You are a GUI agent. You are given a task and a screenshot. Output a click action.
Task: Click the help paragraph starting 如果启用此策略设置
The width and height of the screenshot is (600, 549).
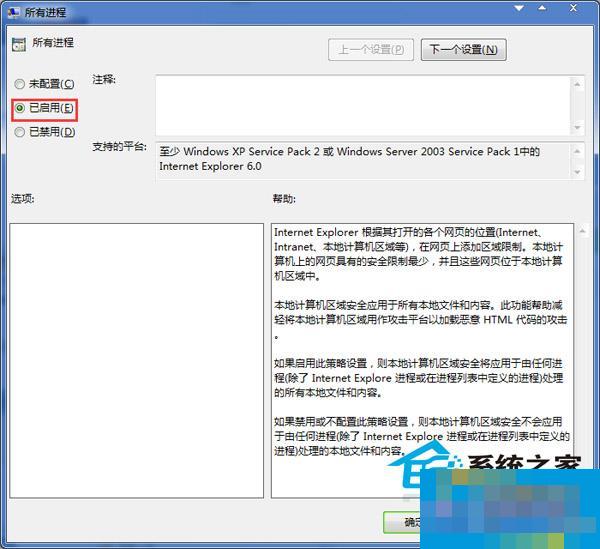point(419,378)
